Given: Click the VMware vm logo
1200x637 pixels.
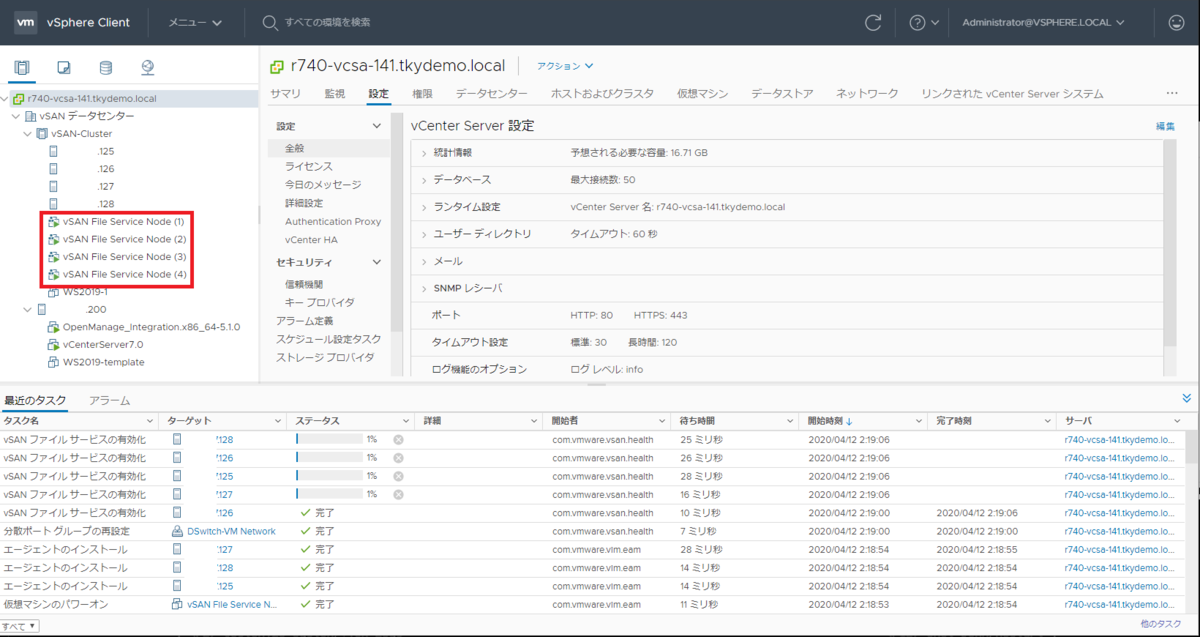Looking at the screenshot, I should click(x=27, y=22).
